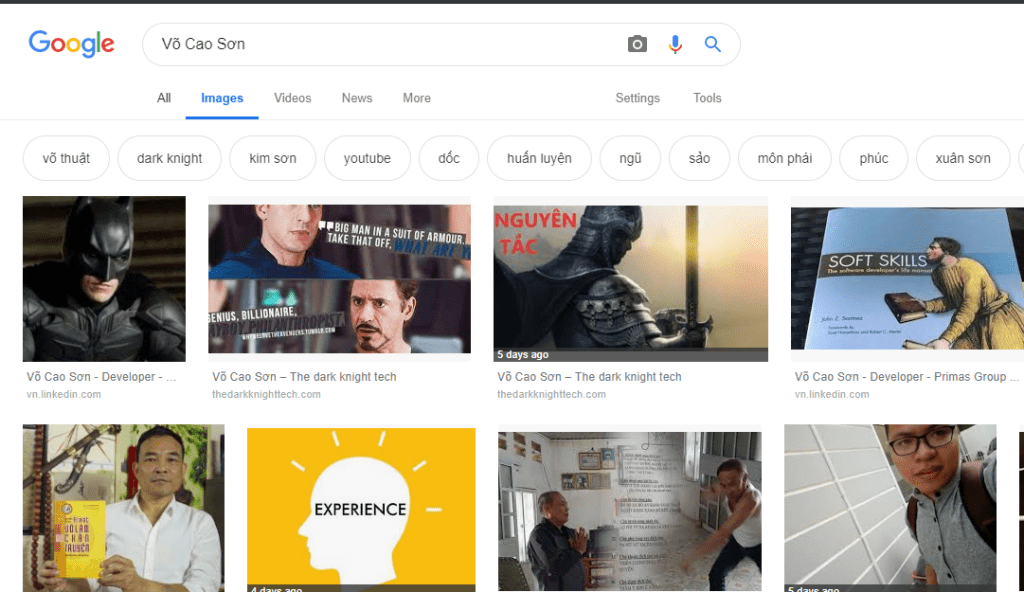
Task: Open the Nguyên Tắc knight image
Action: coord(631,284)
